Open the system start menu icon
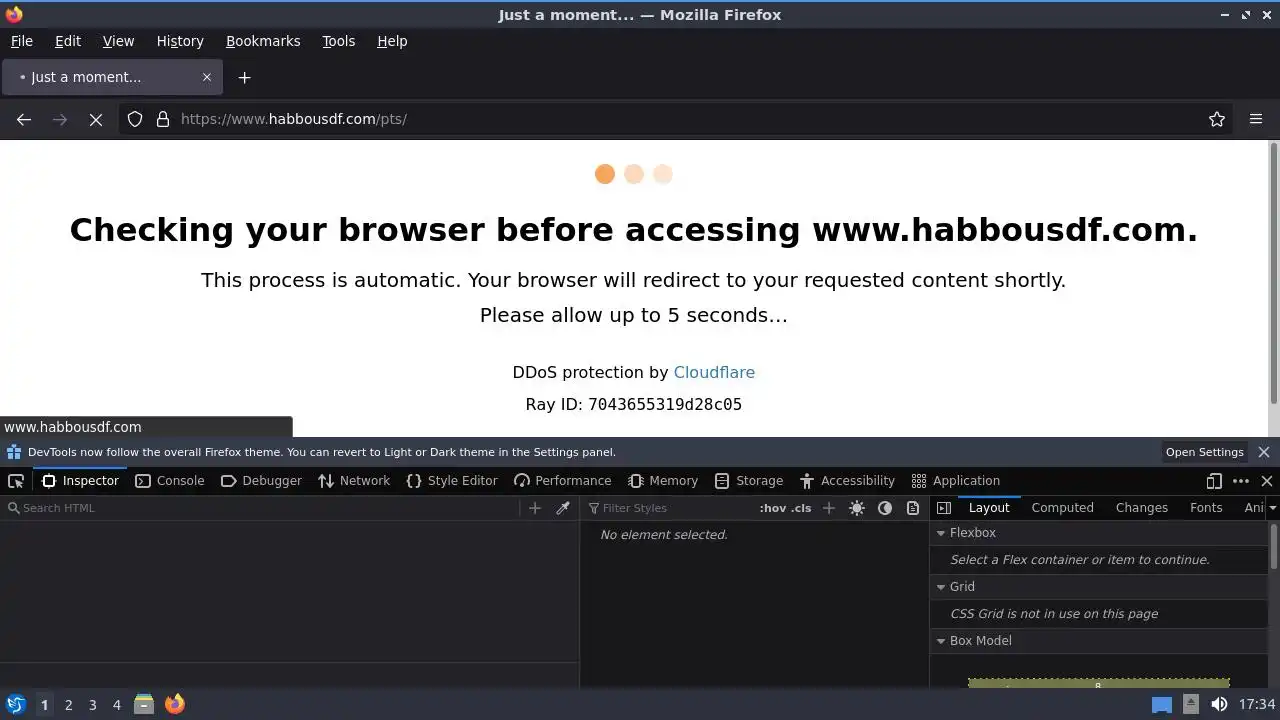 [15, 704]
